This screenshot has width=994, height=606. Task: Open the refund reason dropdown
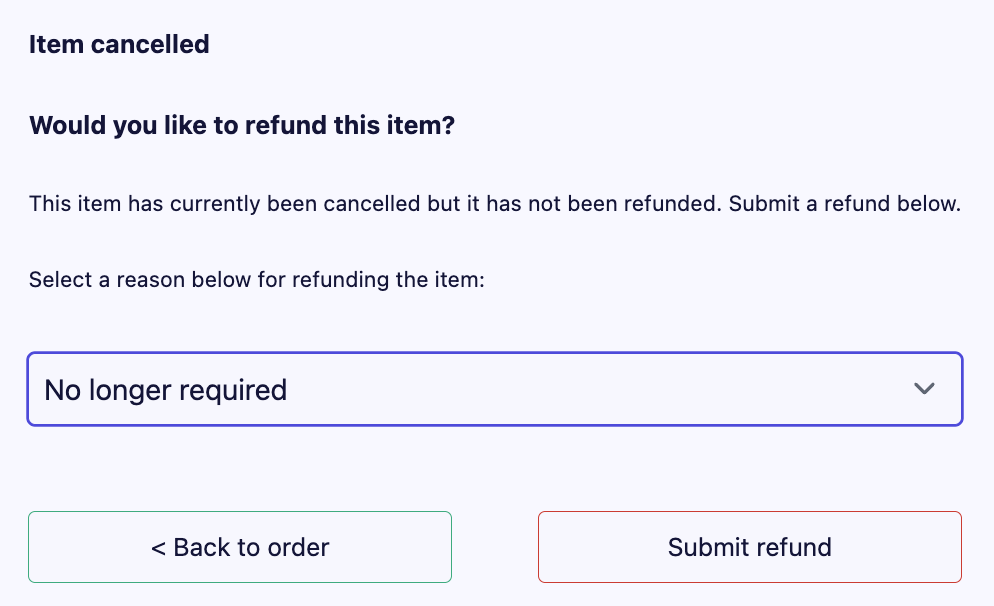point(494,389)
